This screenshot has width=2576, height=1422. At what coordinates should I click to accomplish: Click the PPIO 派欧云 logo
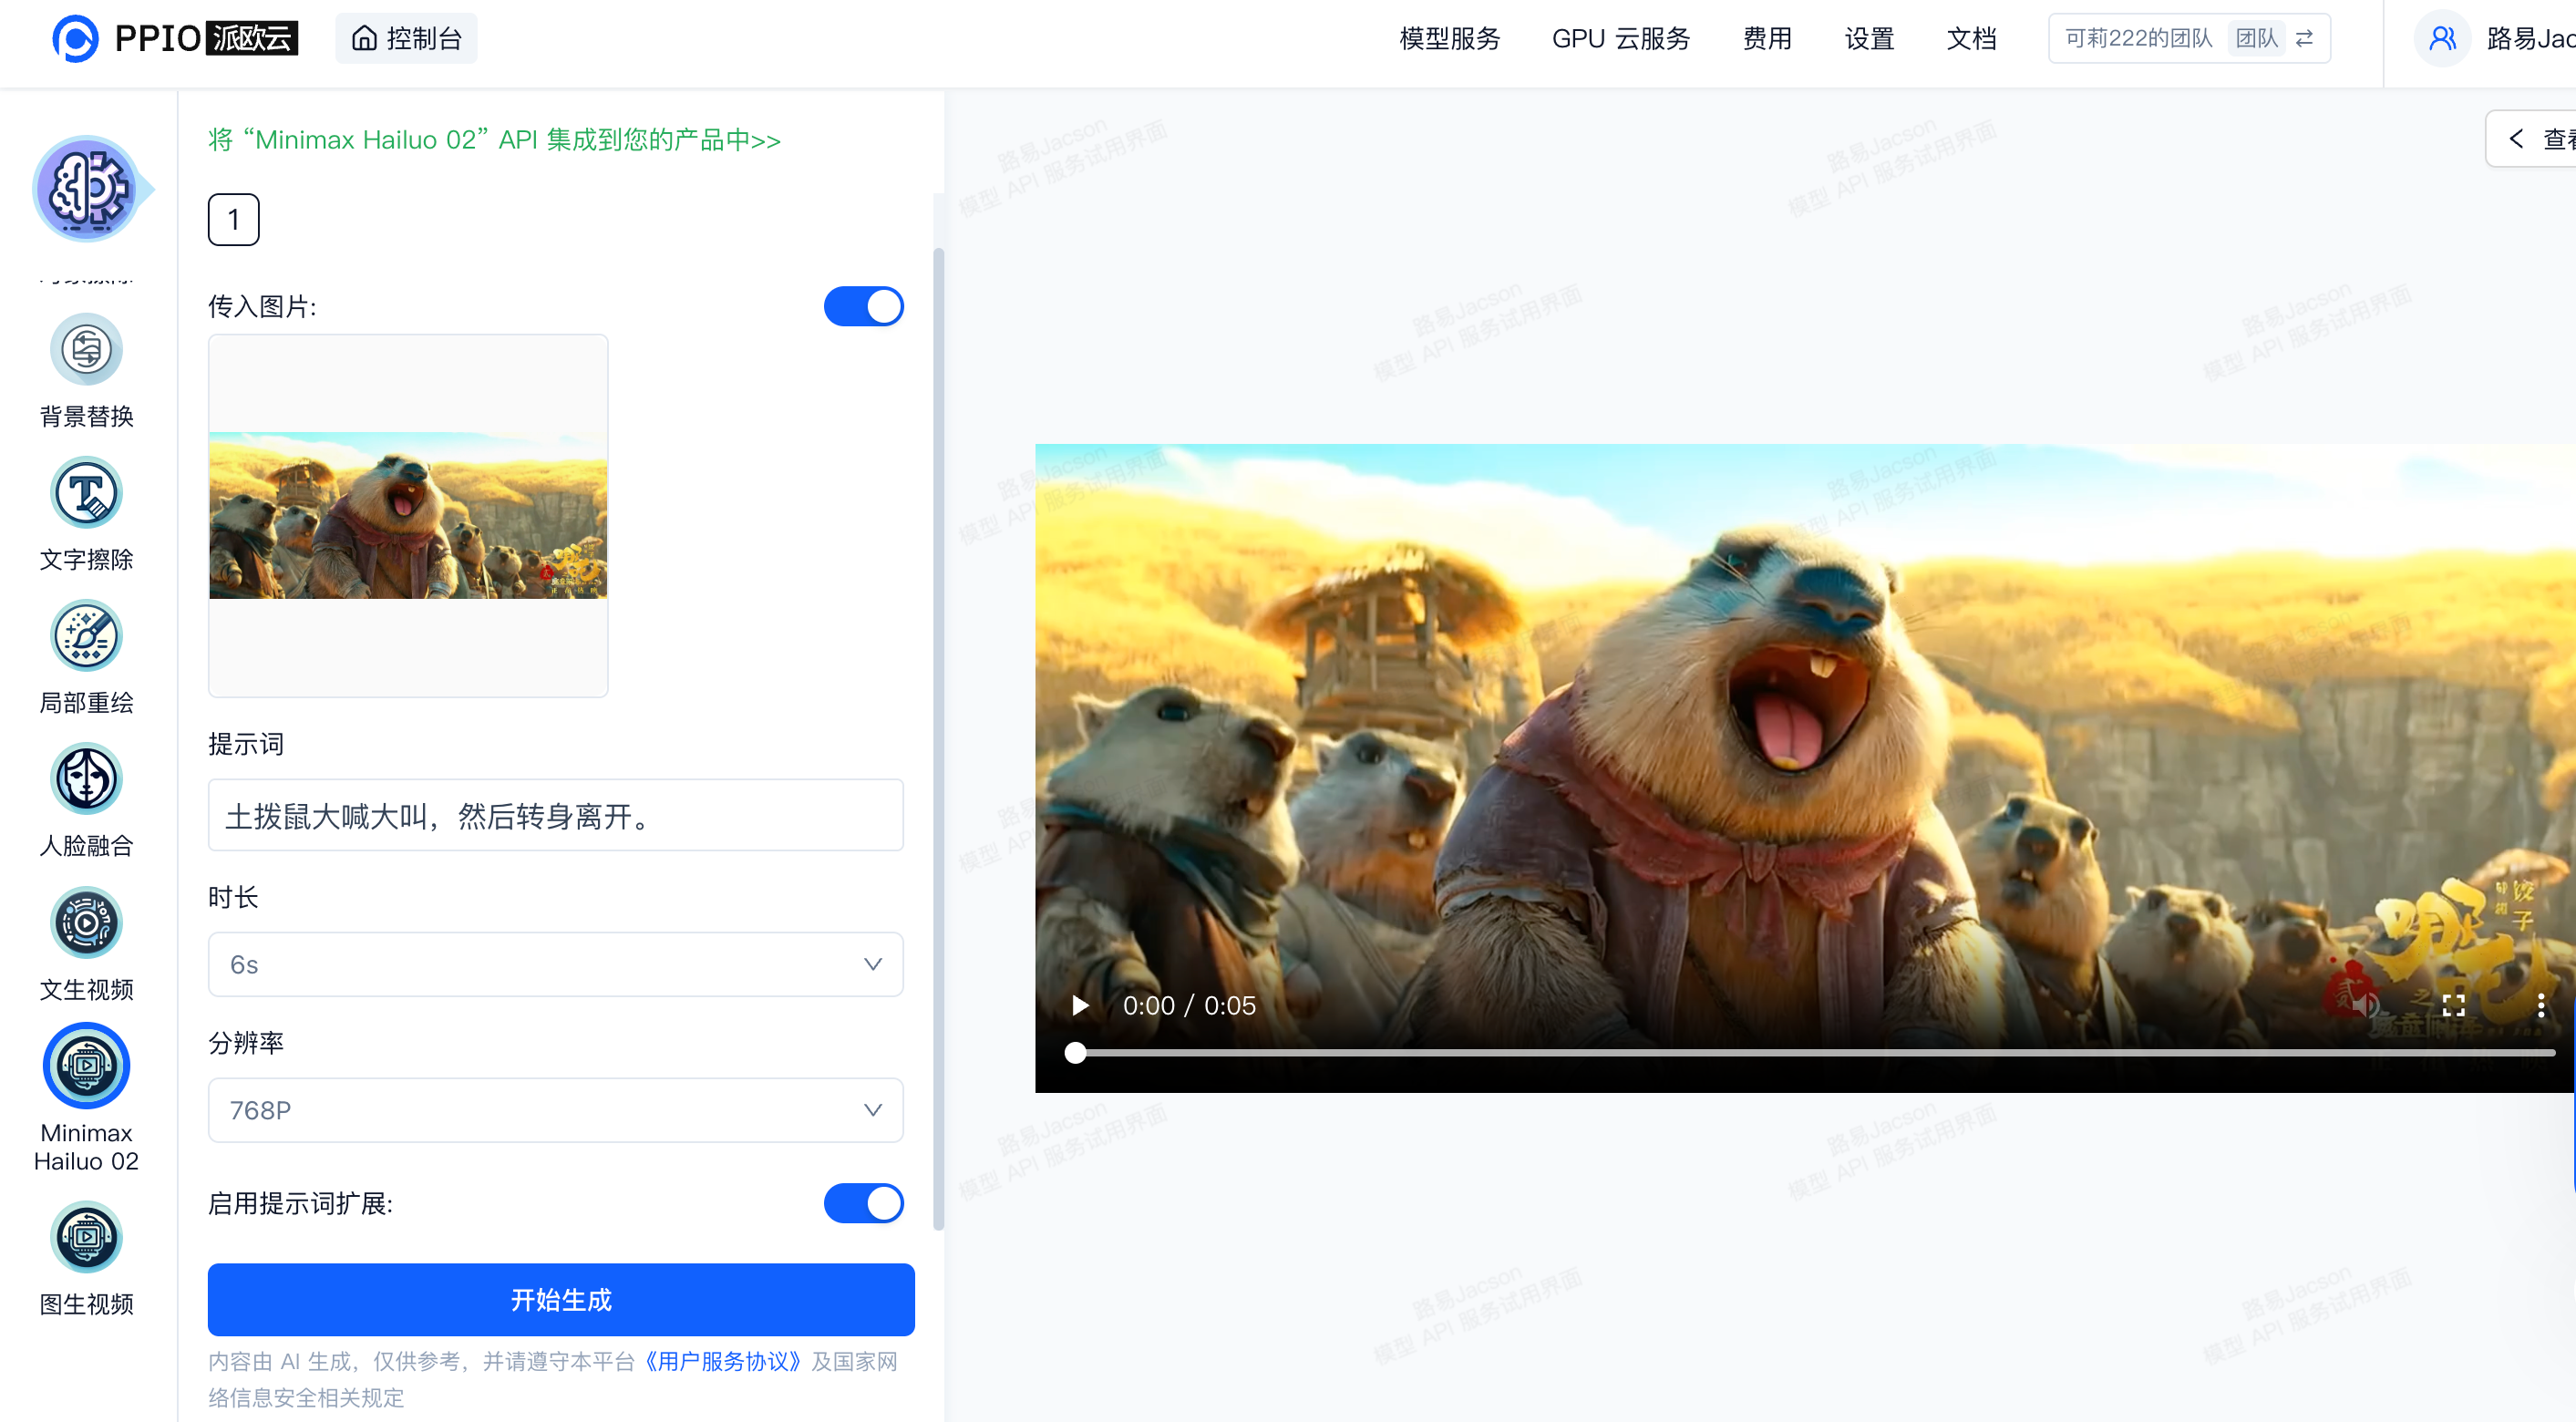tap(174, 39)
